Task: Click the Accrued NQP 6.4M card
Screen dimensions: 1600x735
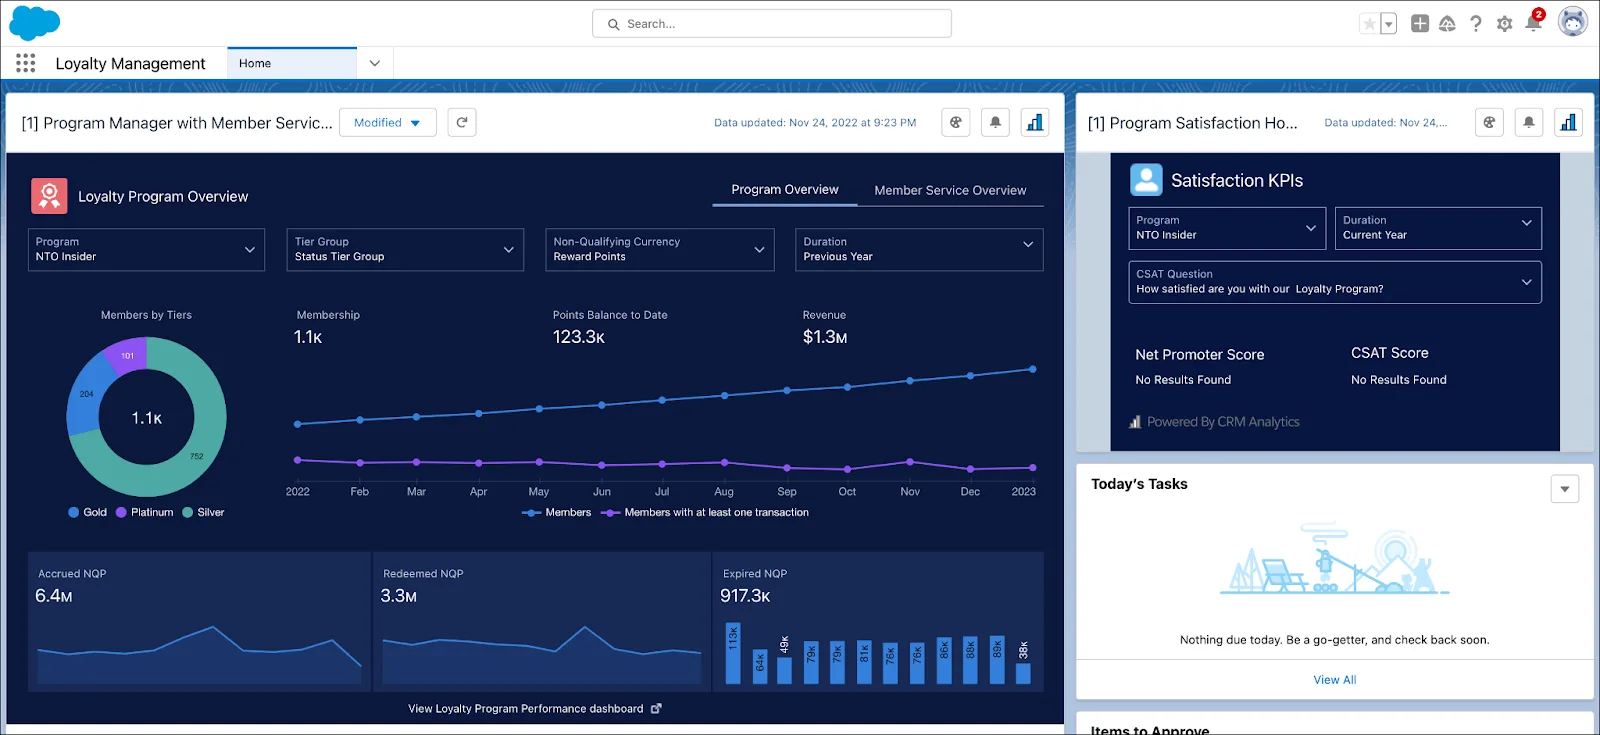Action: (x=199, y=621)
